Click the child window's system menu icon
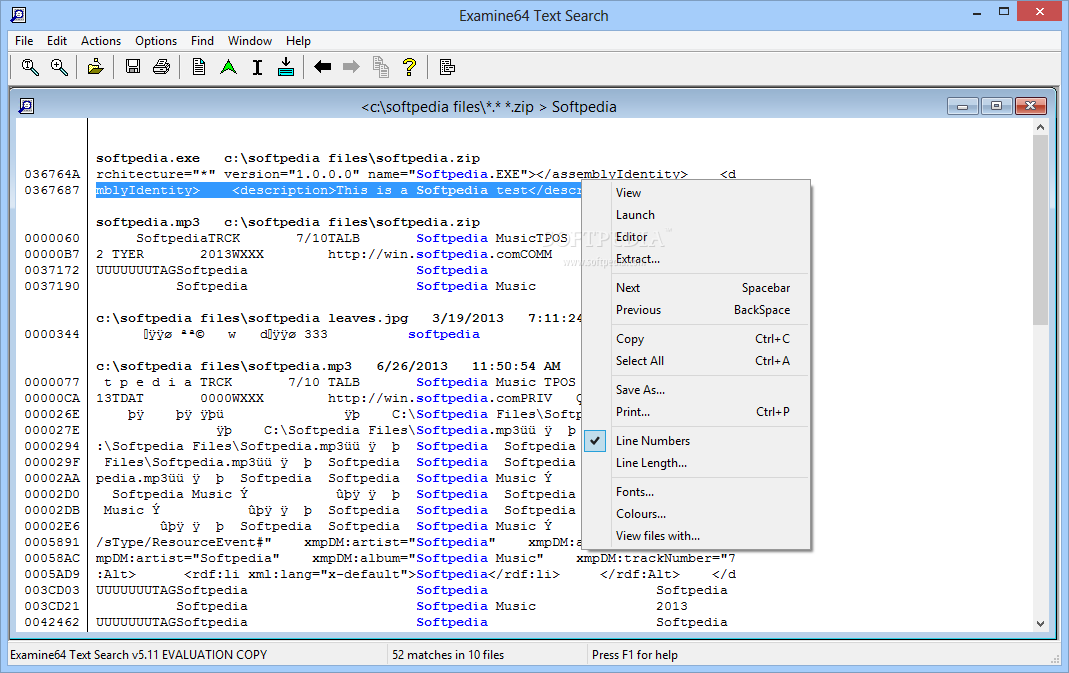Screen dimensions: 1069x673 pos(26,106)
